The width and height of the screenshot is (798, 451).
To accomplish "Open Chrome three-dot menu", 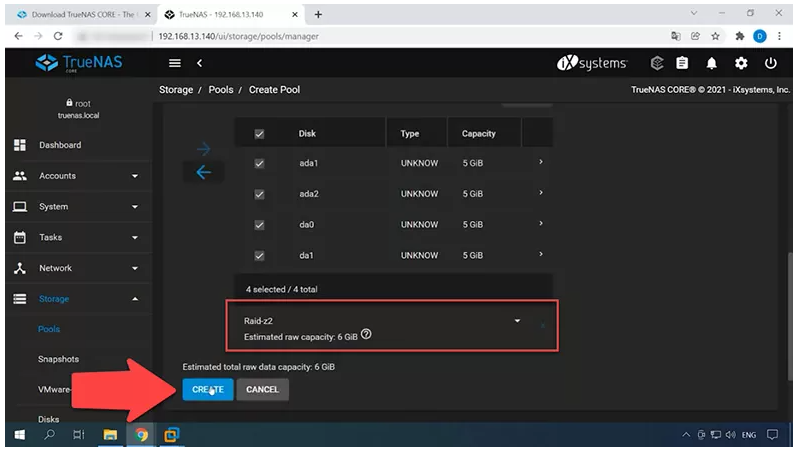I will (x=779, y=36).
